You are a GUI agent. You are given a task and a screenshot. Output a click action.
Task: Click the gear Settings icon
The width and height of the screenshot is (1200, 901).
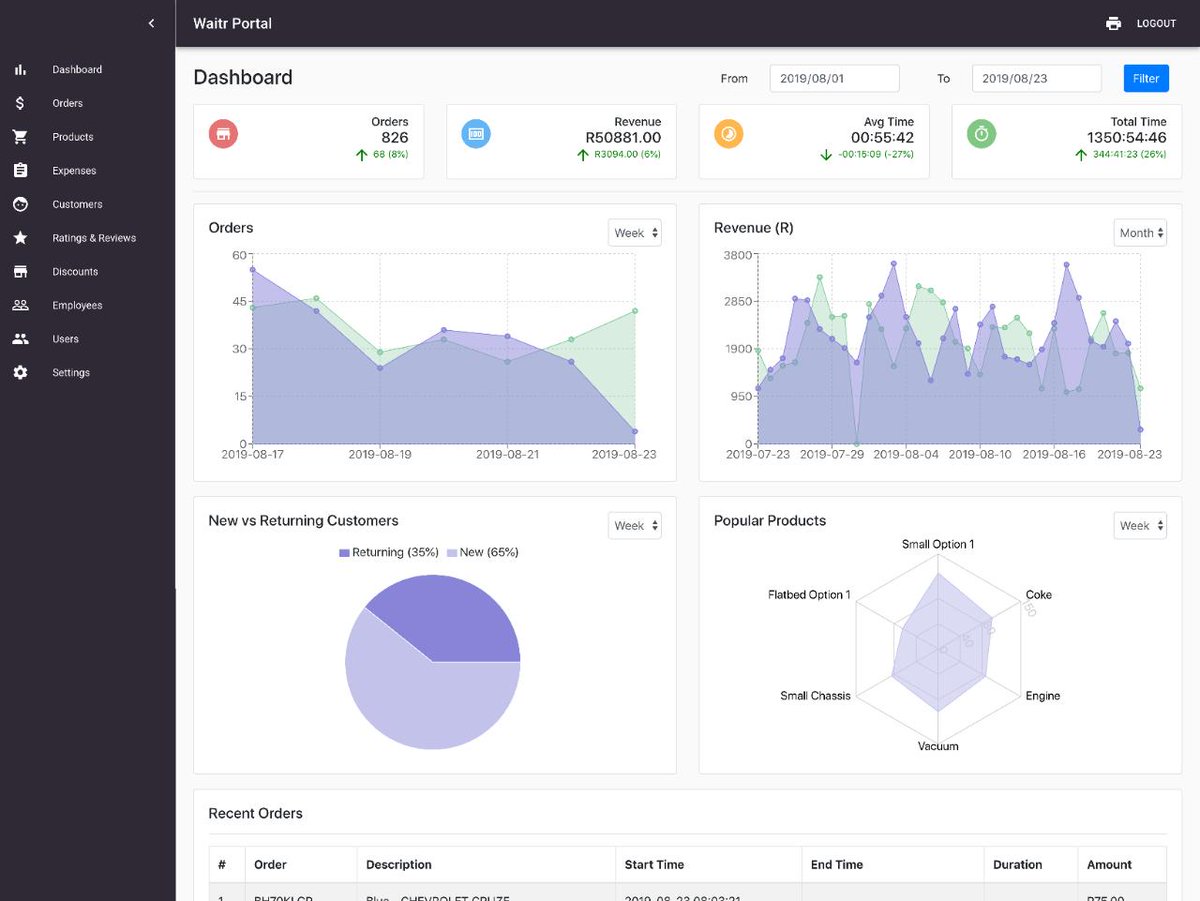[20, 372]
